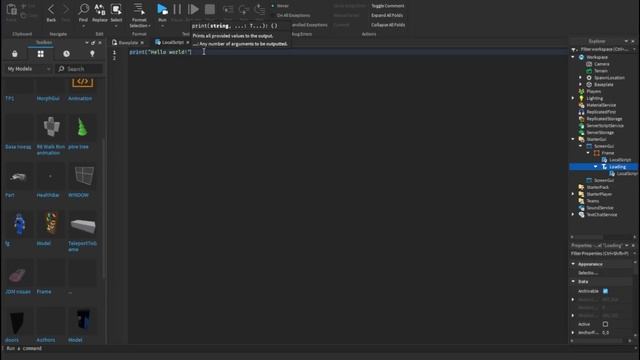Open Toolbox inventory bag tab
Viewport: 640px width, 360px height.
(15, 54)
